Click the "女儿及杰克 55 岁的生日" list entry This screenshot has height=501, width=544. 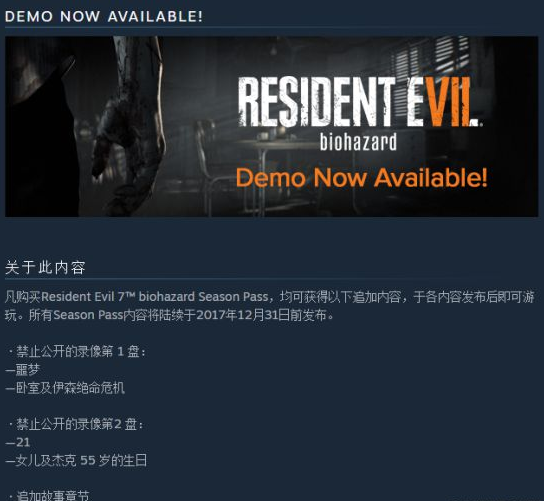[76, 460]
